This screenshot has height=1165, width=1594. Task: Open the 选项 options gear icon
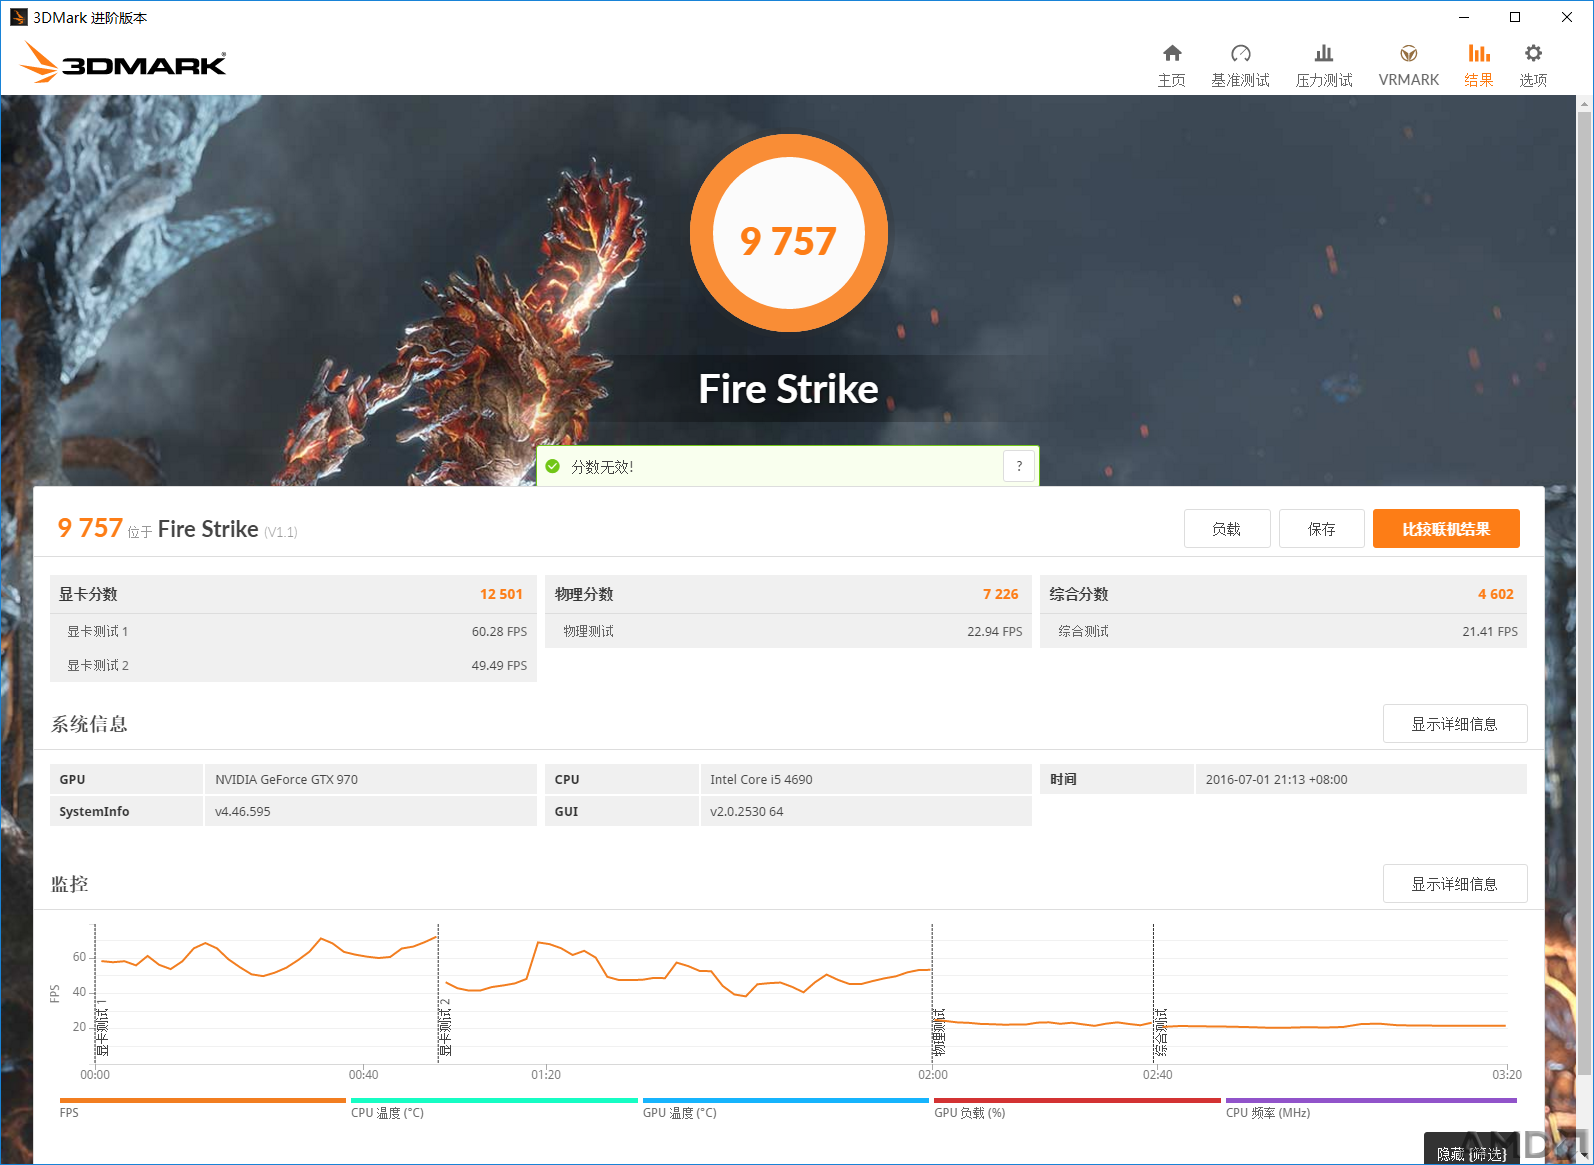coord(1533,54)
